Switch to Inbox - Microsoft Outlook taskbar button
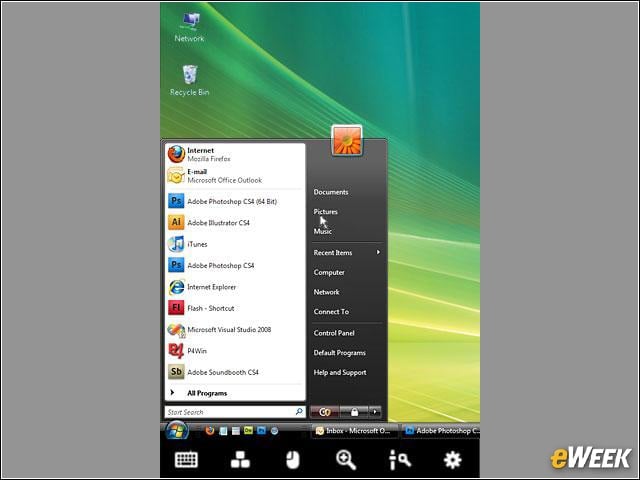640x480 pixels. [x=355, y=431]
